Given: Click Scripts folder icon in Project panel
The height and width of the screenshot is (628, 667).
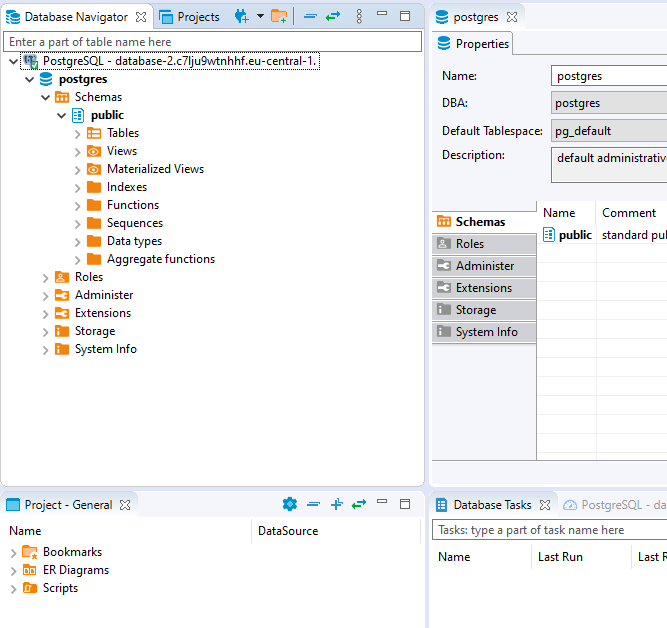Looking at the screenshot, I should point(30,588).
